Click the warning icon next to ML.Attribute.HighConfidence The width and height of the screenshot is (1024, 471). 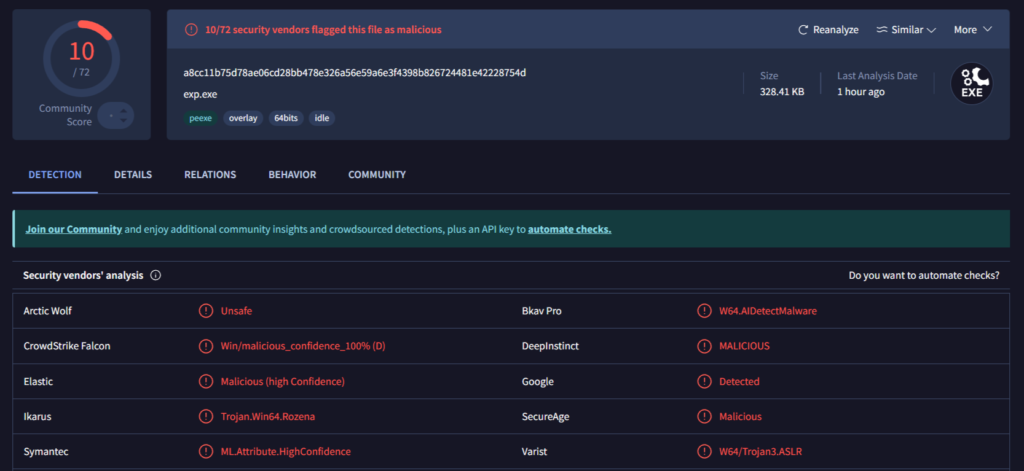tap(206, 451)
